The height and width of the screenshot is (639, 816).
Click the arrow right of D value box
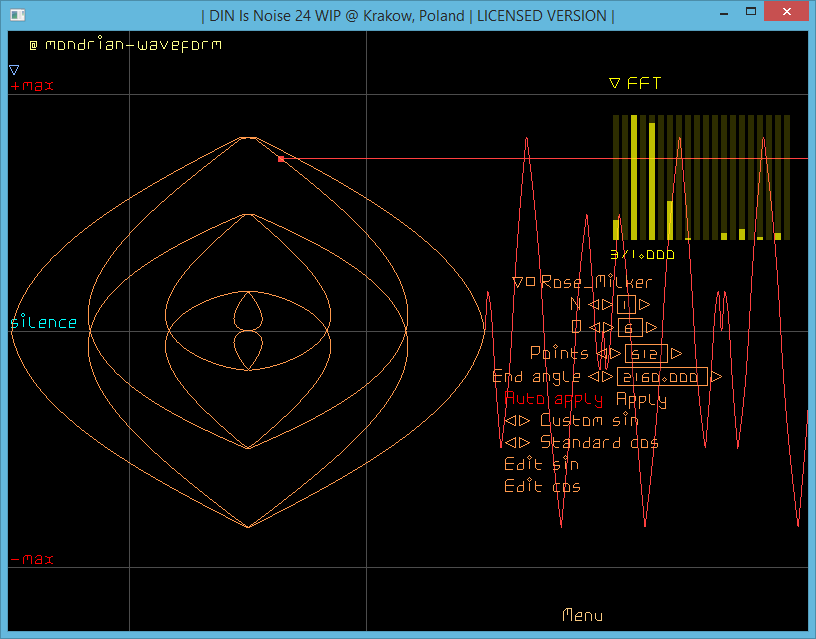click(652, 328)
